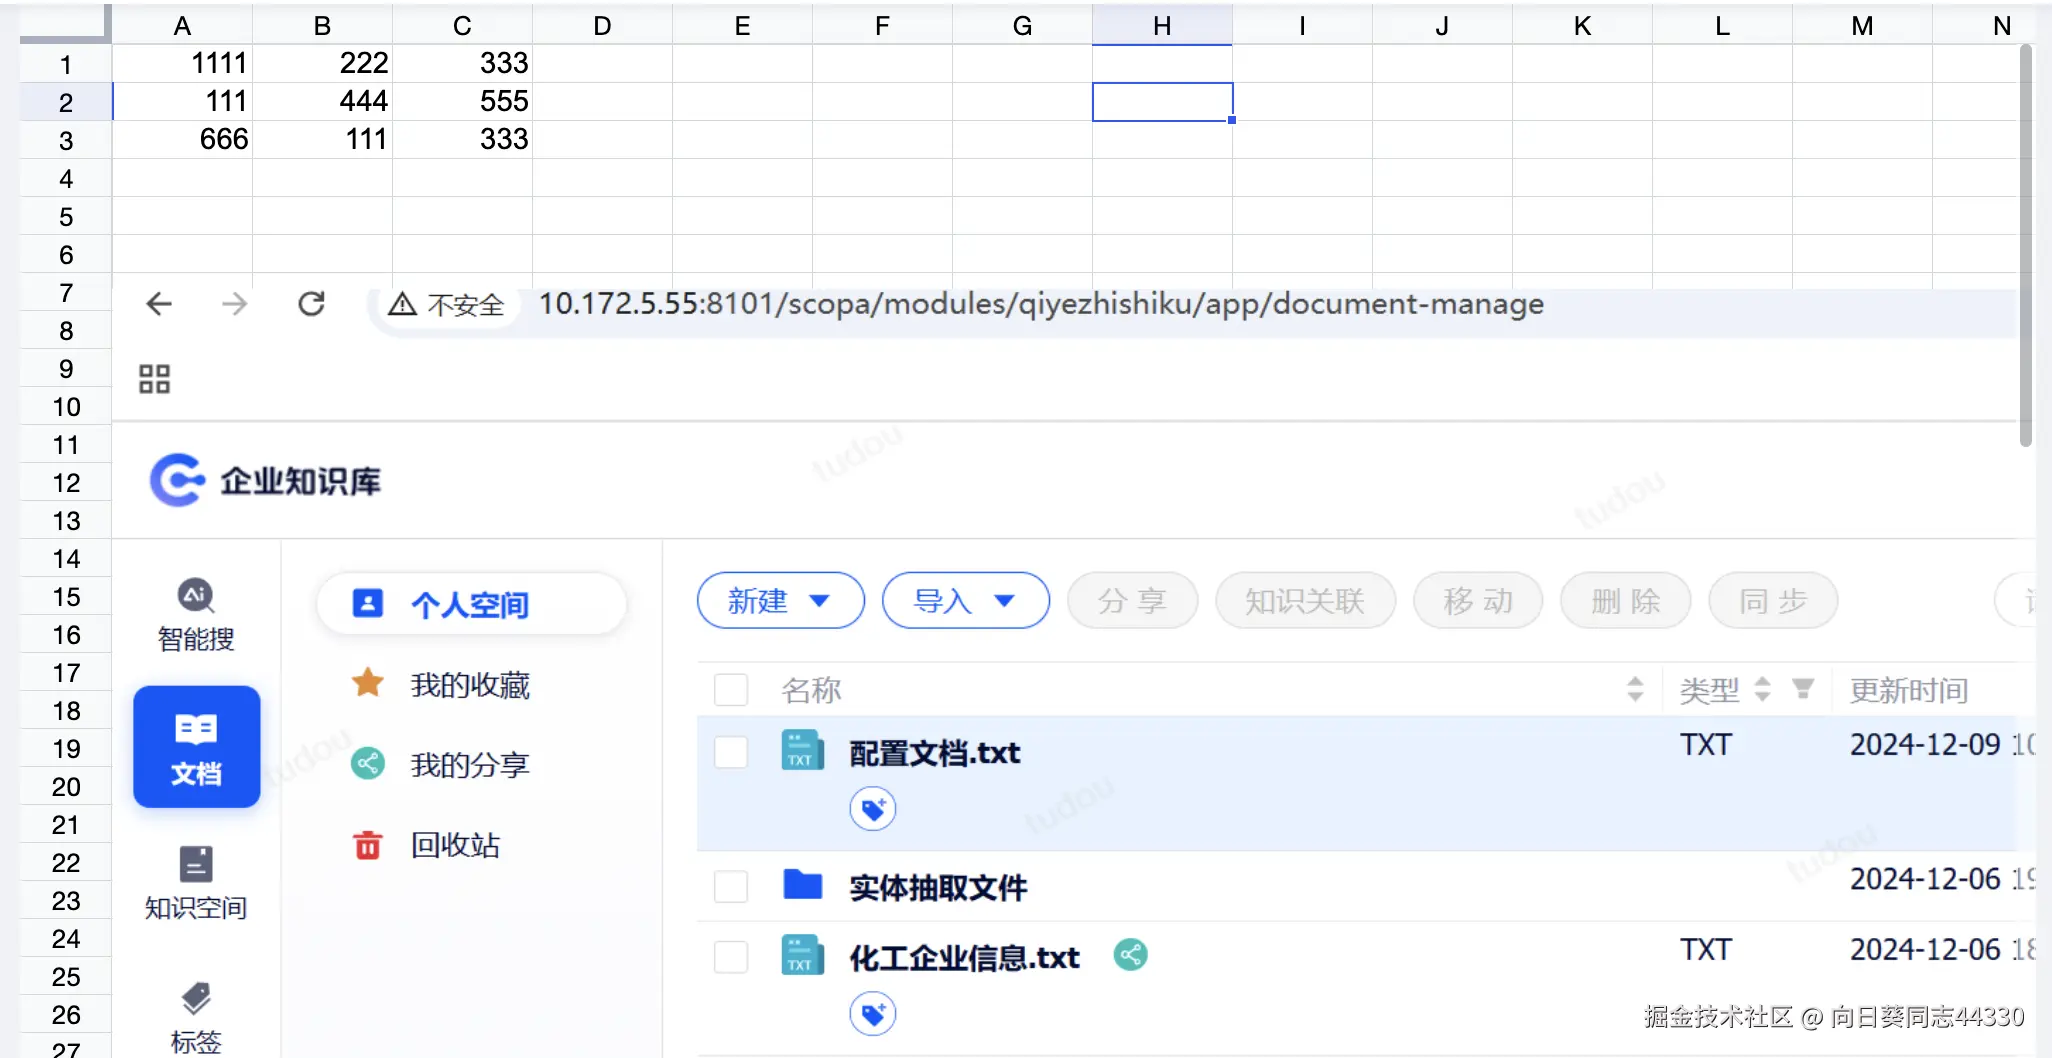Viewport: 2052px width, 1058px height.
Task: Click the TXT file icon of 化工企业信息.txt
Action: 802,955
